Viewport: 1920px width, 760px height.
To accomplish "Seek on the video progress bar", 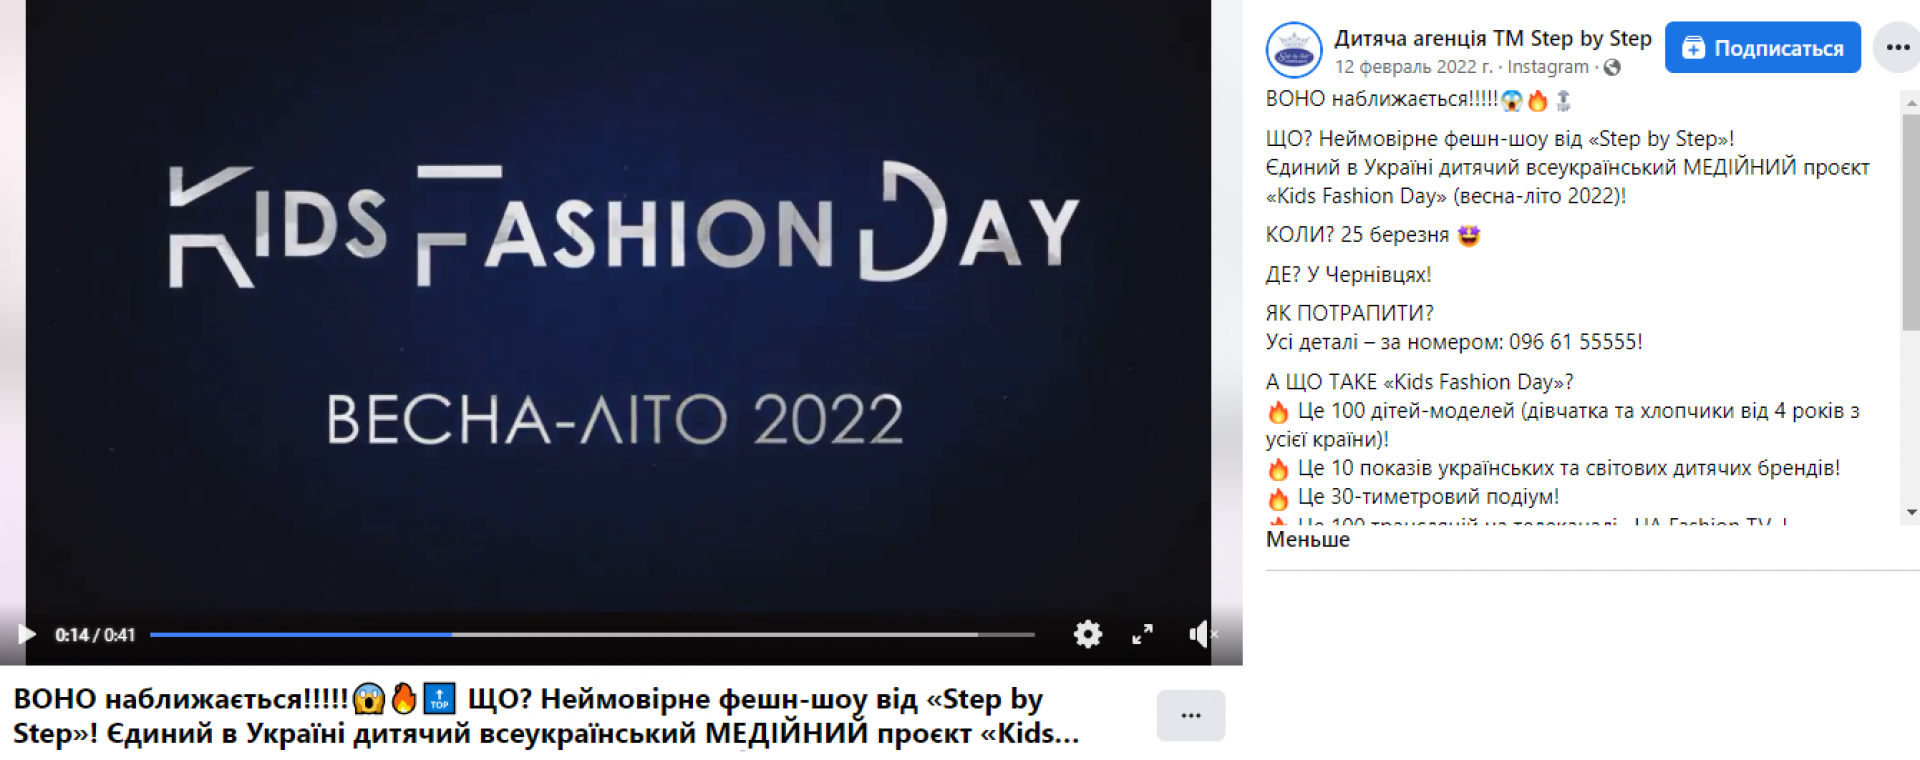I will click(592, 634).
